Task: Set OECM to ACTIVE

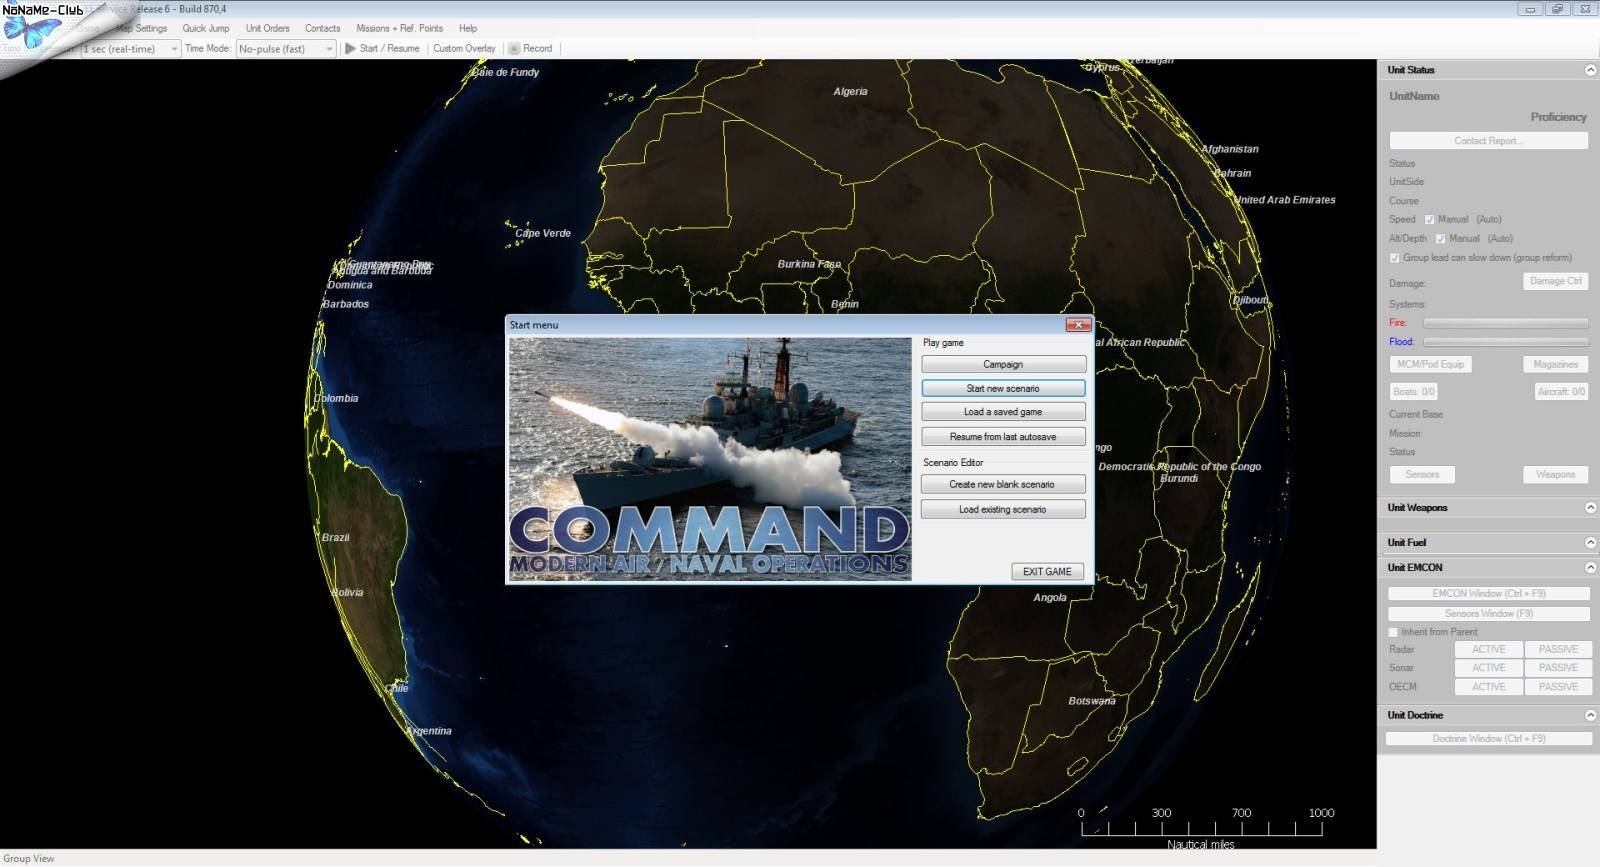Action: (1488, 687)
